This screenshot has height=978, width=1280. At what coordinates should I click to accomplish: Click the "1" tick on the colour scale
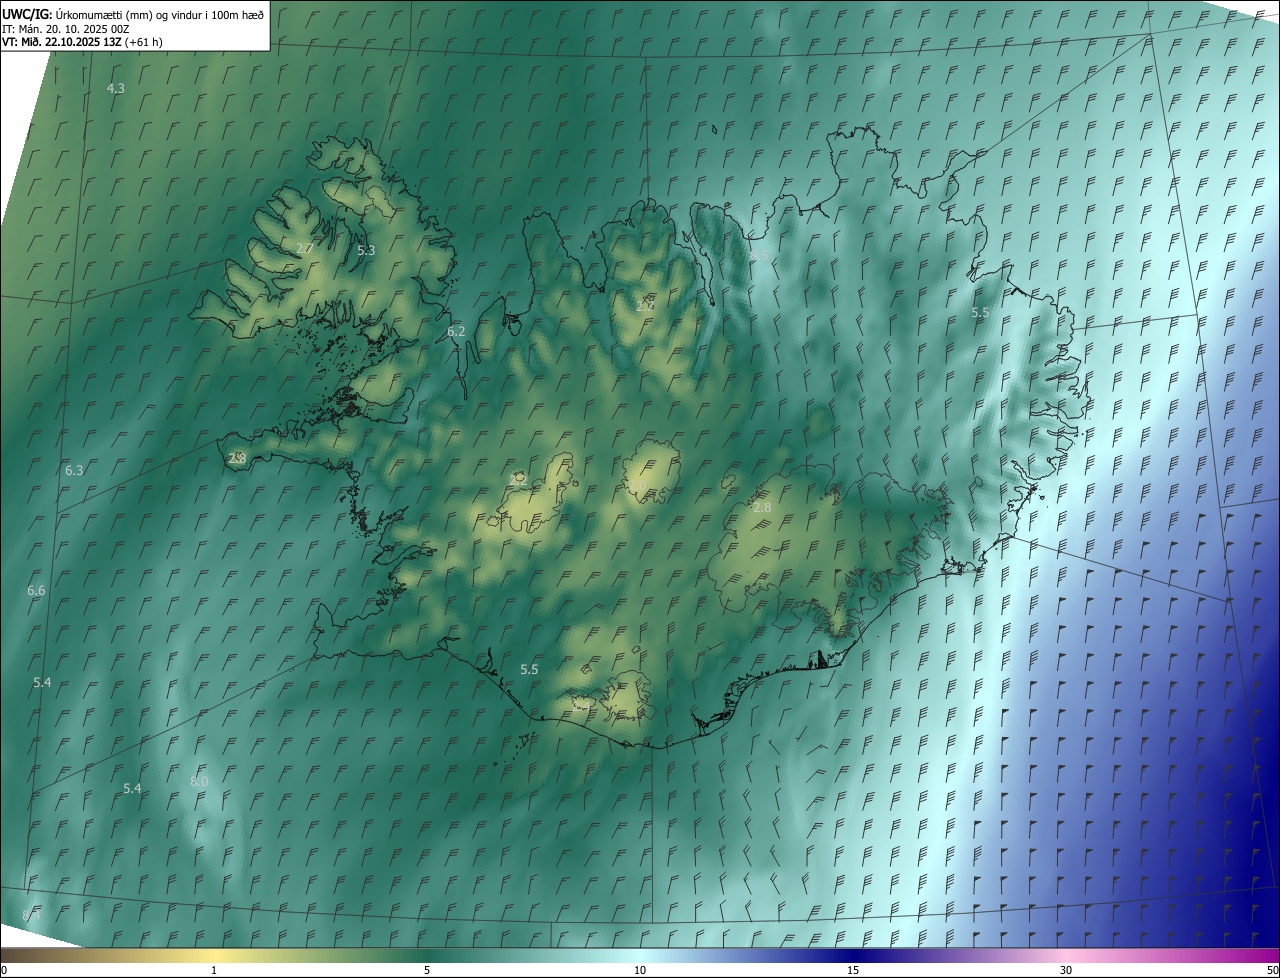pos(214,970)
